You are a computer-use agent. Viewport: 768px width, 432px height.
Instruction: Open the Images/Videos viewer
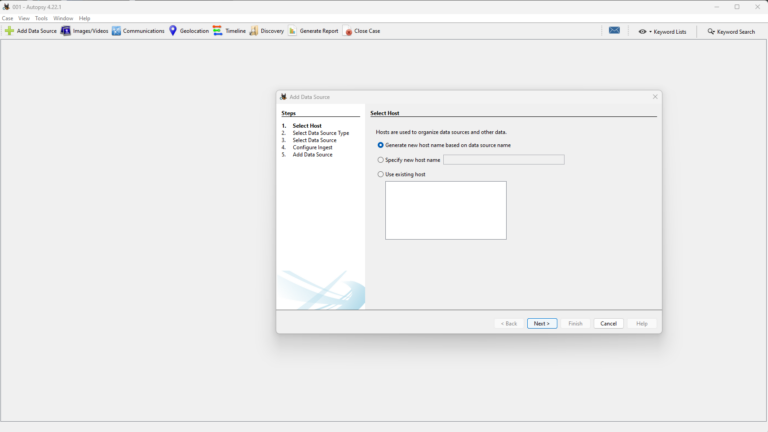point(66,31)
